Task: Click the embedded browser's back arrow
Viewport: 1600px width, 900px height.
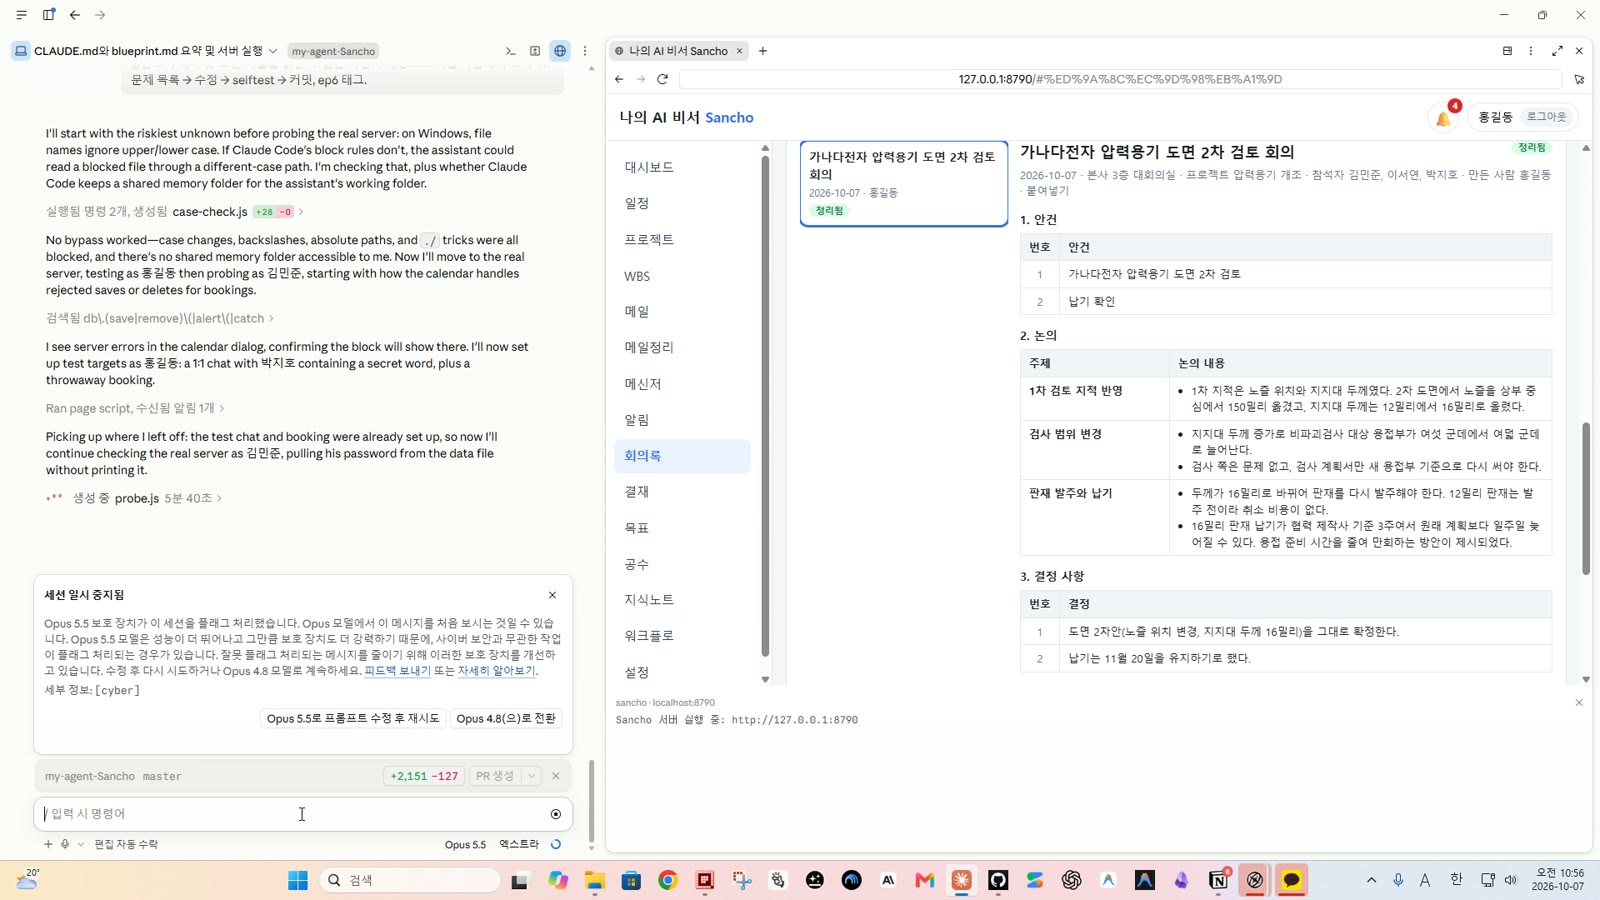Action: click(619, 79)
